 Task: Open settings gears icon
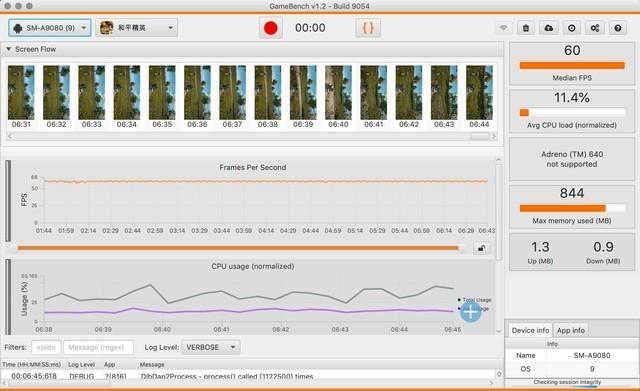(x=595, y=28)
